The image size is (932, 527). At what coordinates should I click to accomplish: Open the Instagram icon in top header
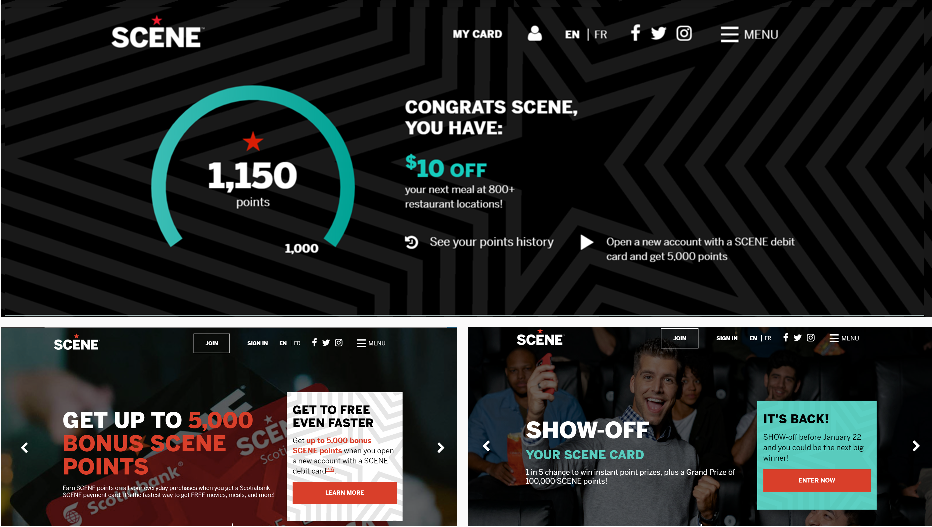tap(684, 33)
